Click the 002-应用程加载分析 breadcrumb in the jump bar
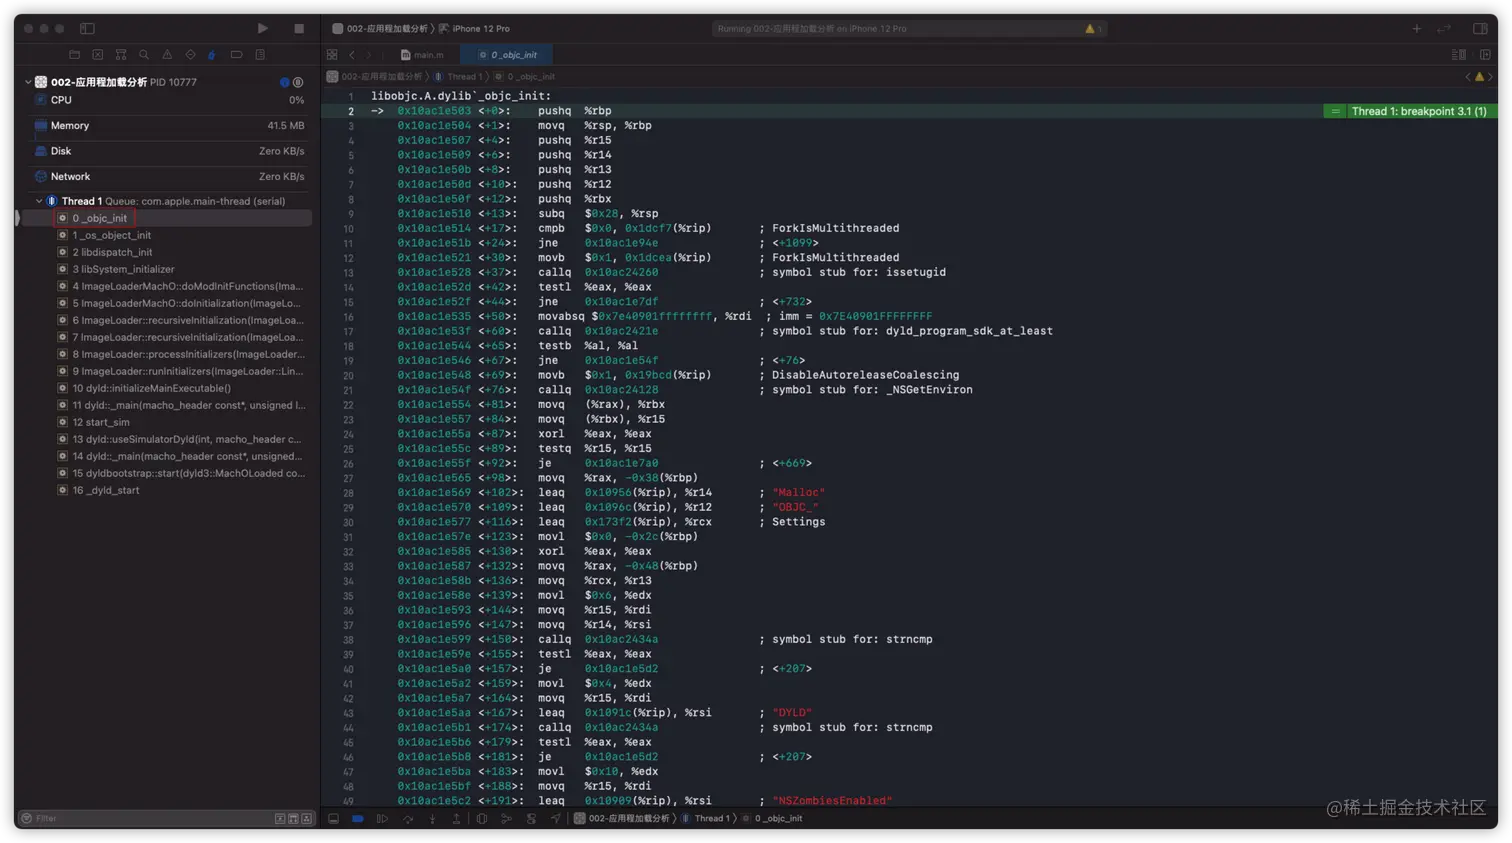This screenshot has width=1512, height=843. (x=374, y=77)
